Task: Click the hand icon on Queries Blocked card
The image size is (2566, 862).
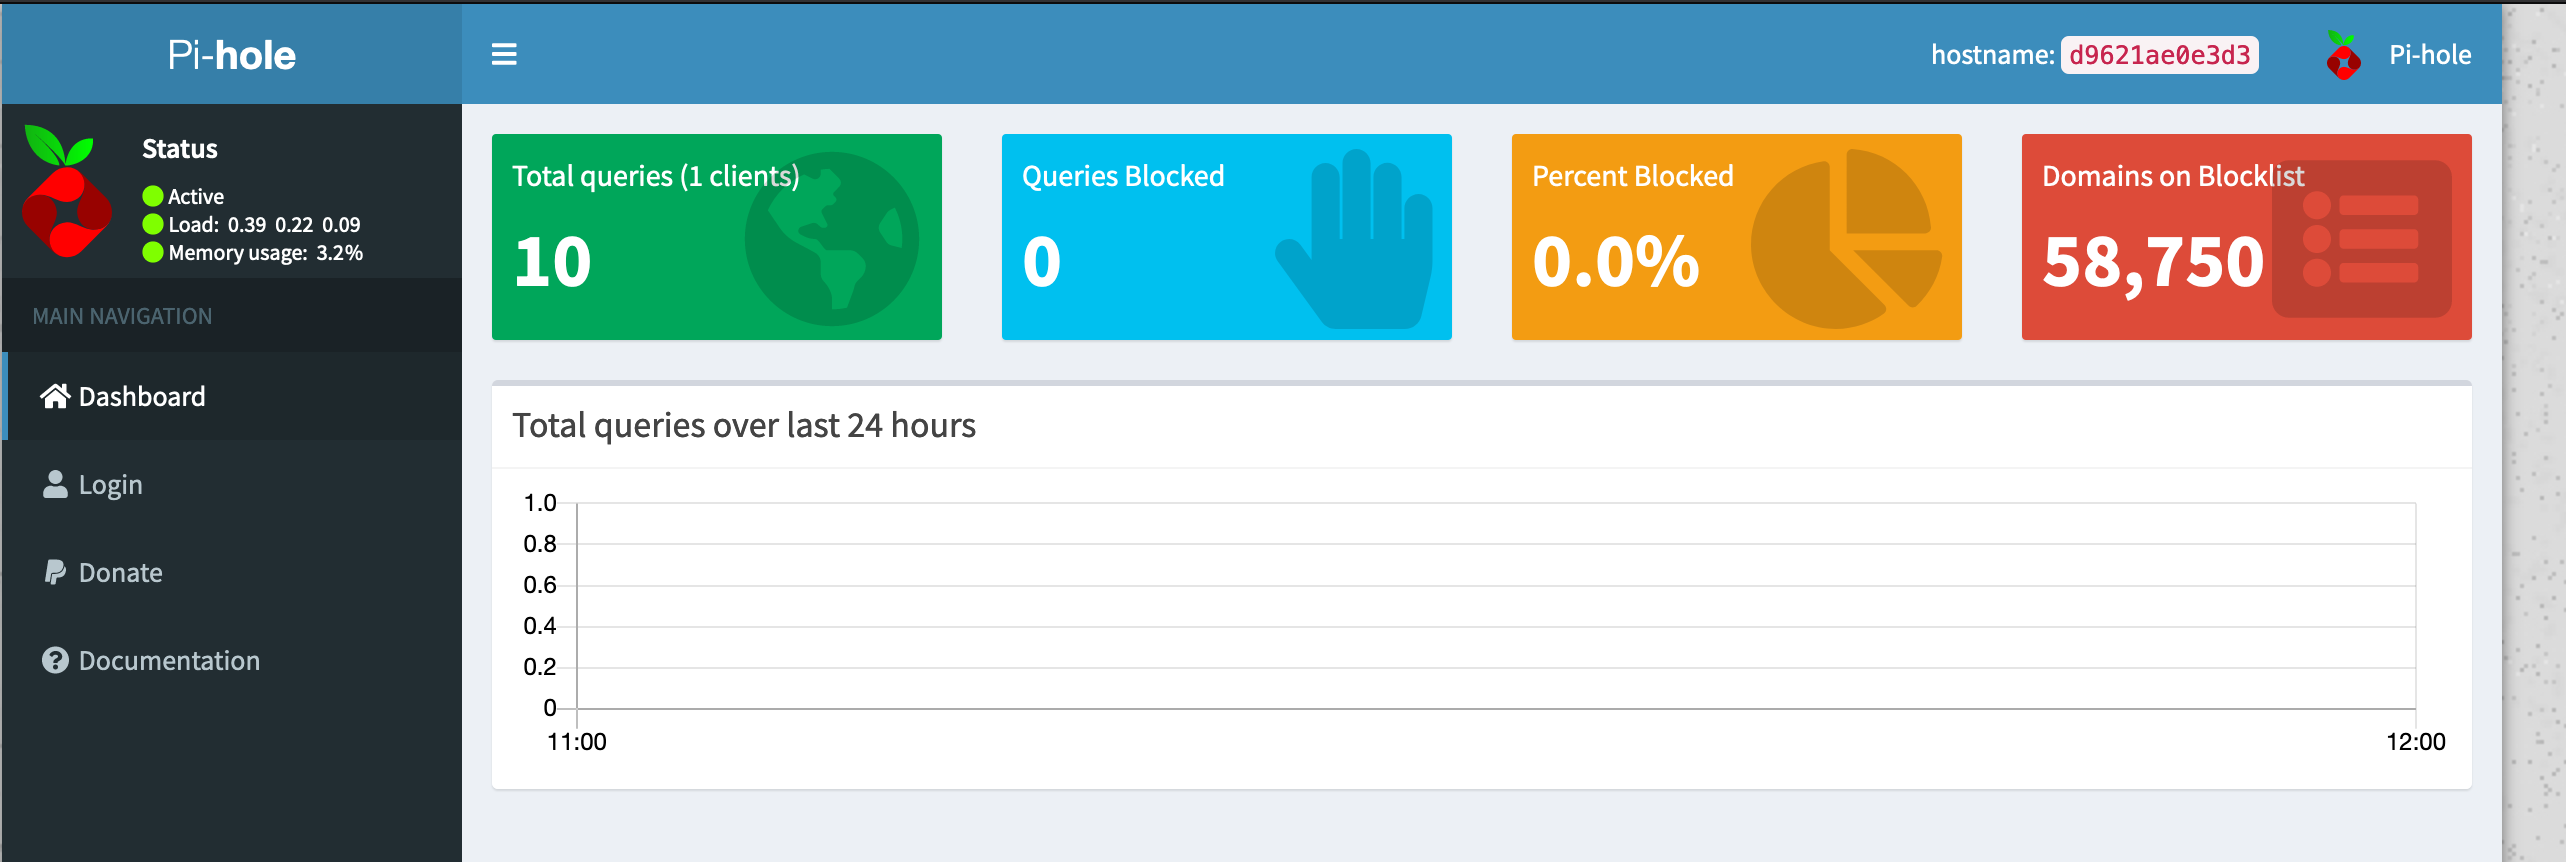Action: click(1355, 240)
